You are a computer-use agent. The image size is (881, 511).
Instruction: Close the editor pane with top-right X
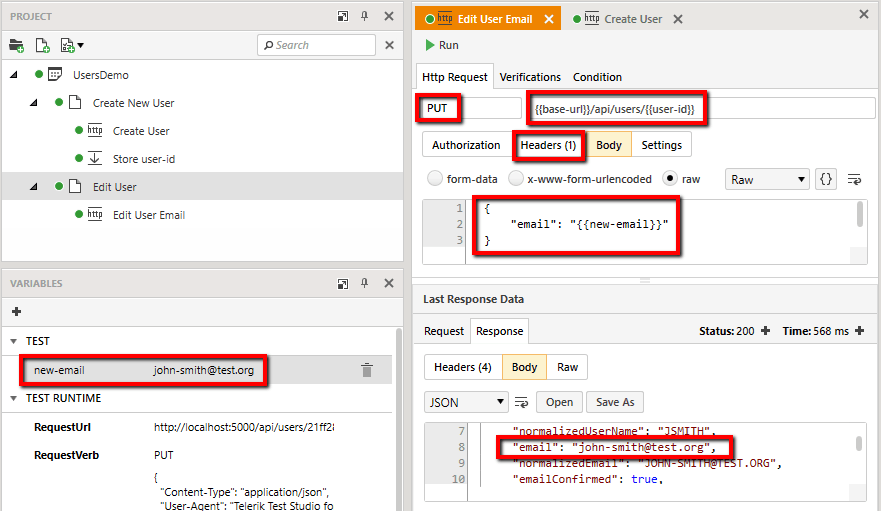point(864,14)
